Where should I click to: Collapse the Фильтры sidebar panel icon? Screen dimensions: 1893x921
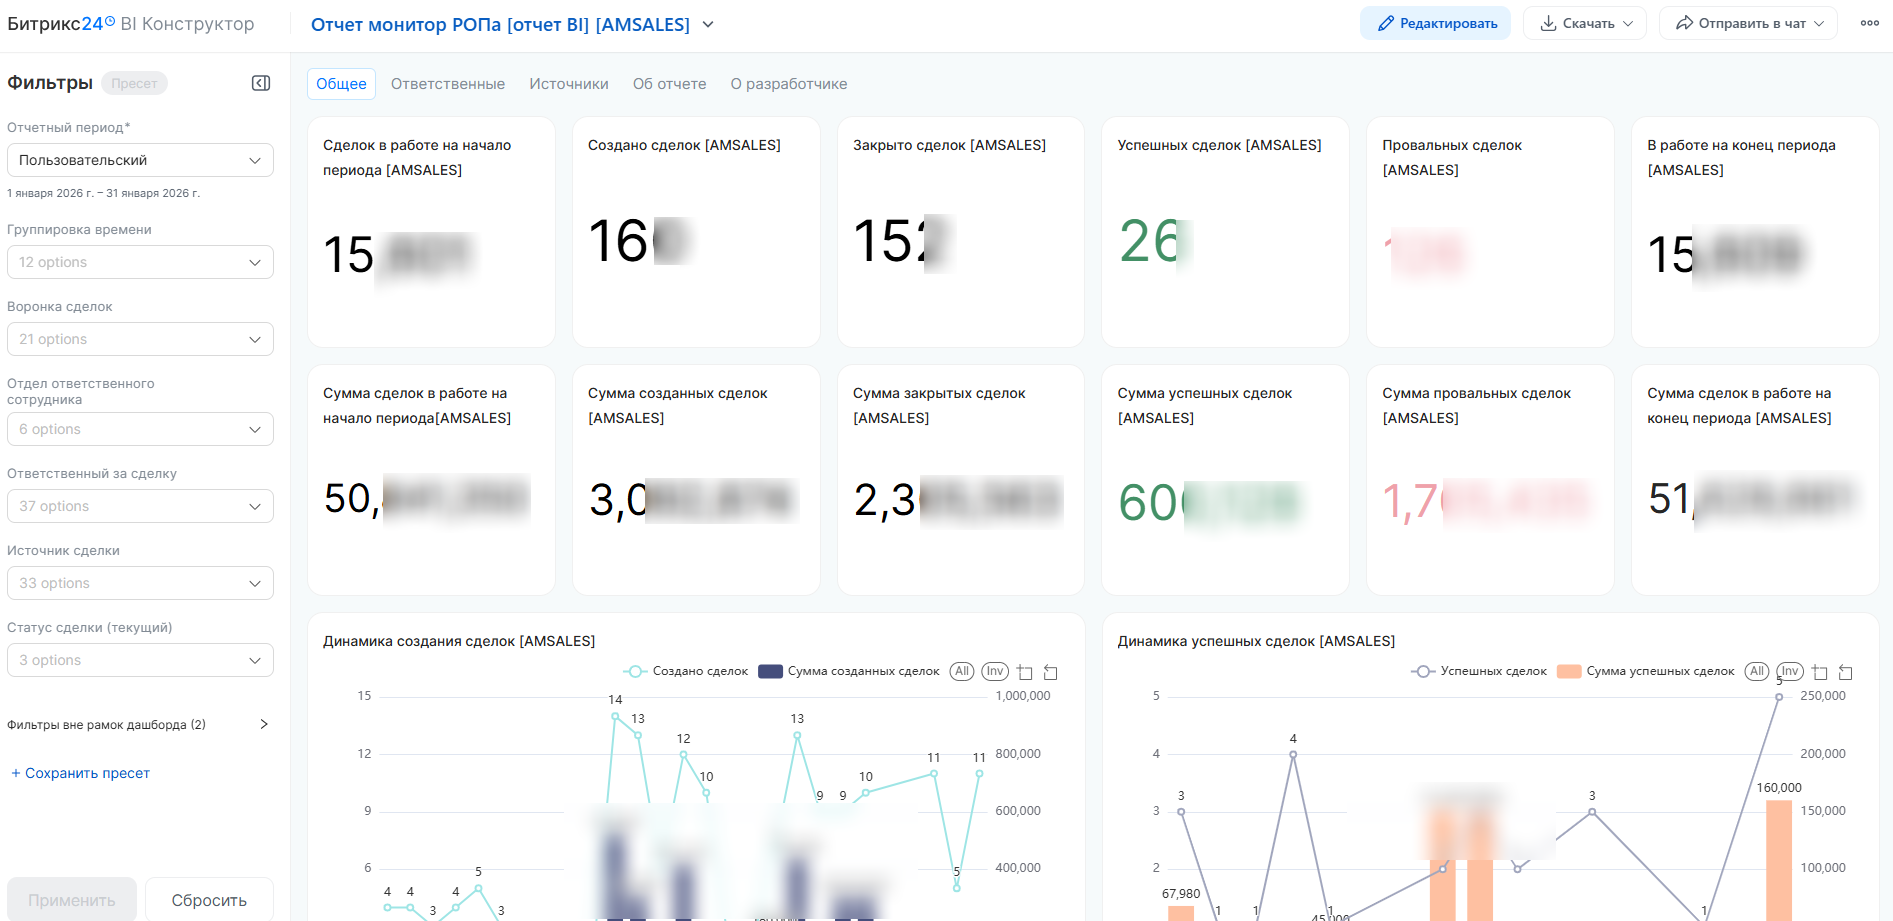[x=261, y=83]
